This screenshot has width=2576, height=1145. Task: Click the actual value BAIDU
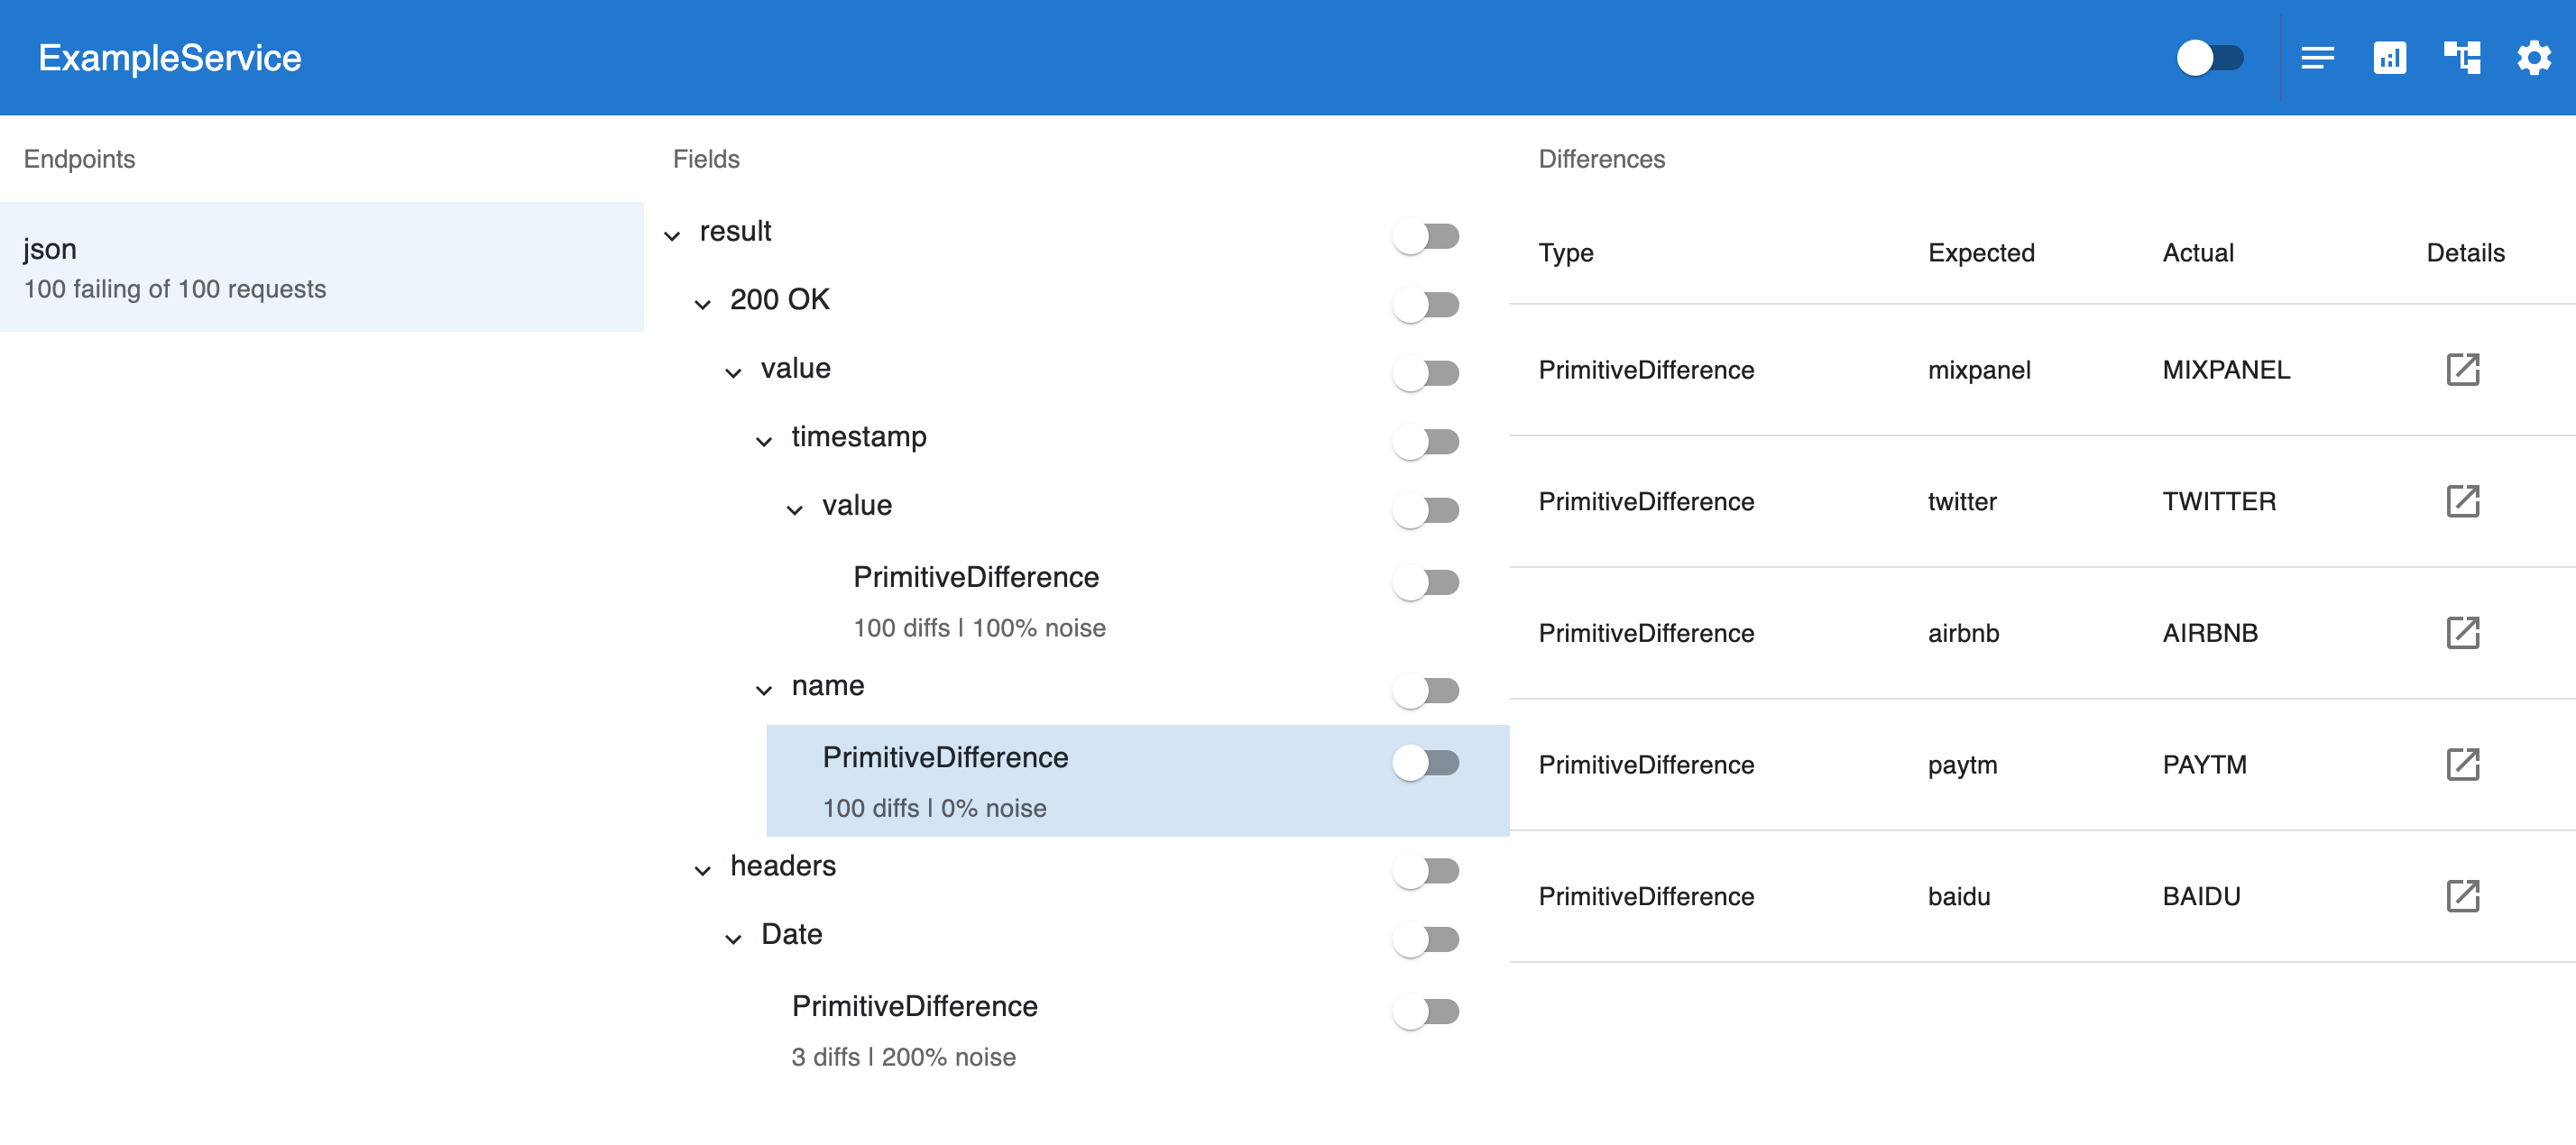[x=2201, y=896]
